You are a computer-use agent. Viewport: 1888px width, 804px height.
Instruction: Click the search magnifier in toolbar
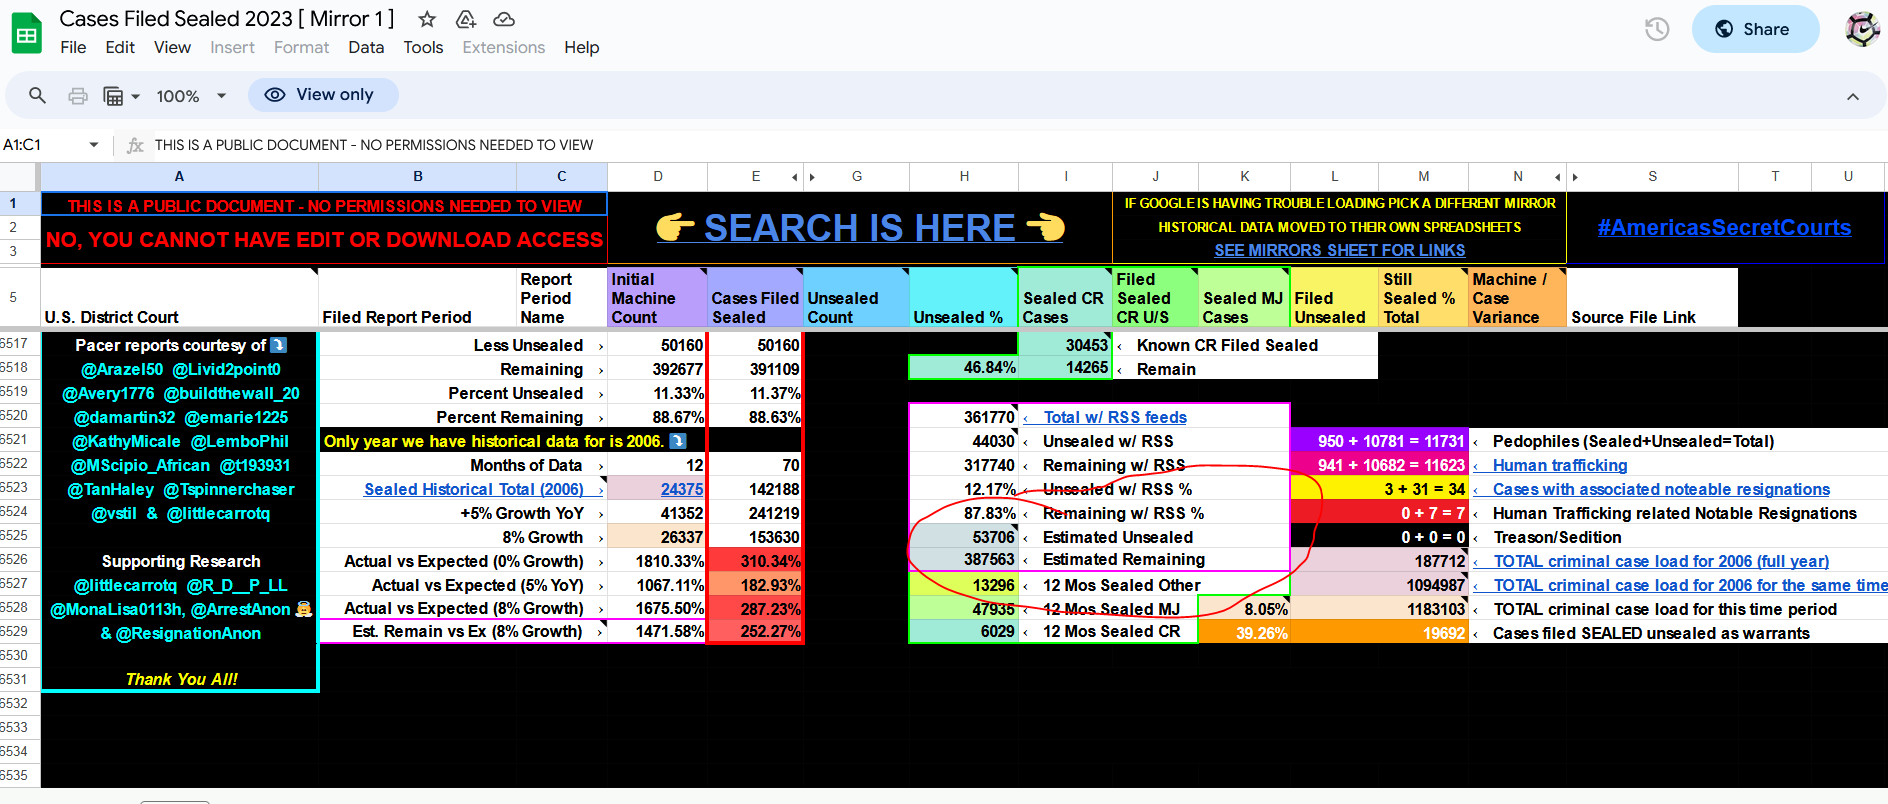pos(37,95)
